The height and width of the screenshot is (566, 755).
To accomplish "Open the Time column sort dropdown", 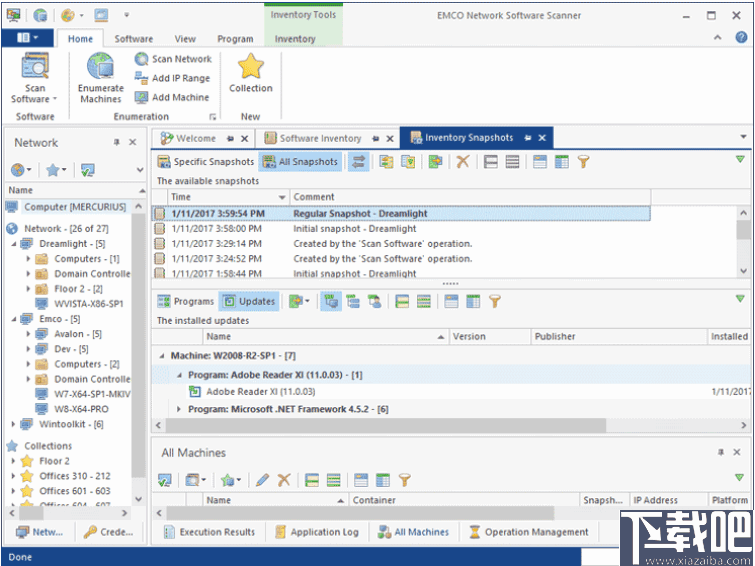I will coord(282,197).
